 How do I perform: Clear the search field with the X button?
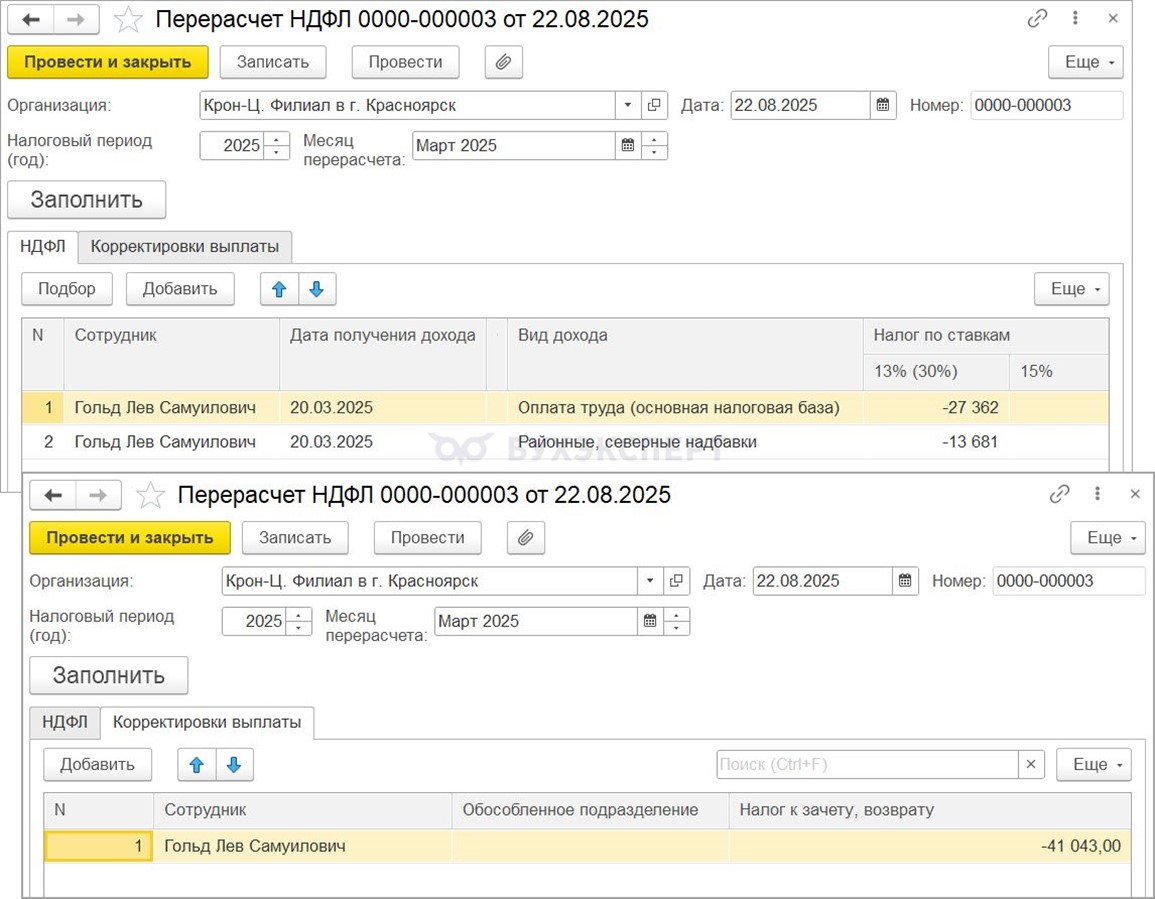[1031, 765]
